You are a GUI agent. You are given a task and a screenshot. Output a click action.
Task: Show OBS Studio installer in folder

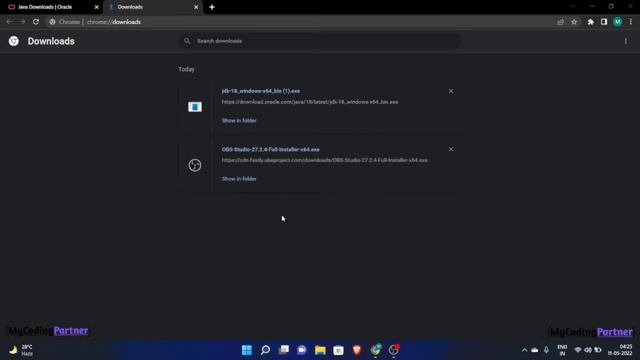tap(239, 179)
